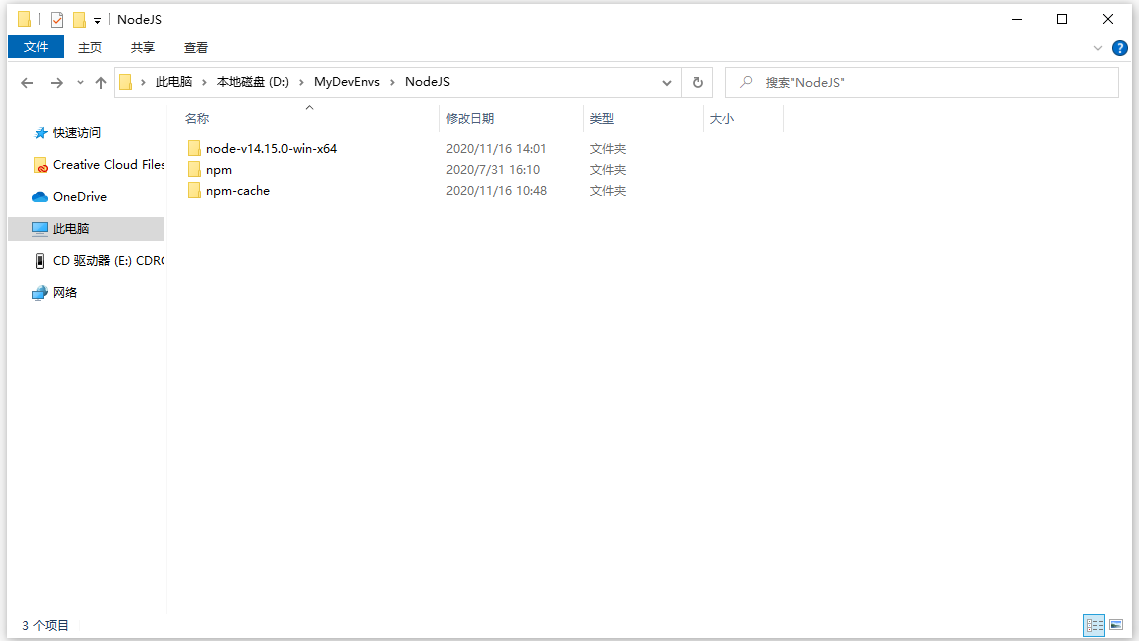Select 快速访问 in navigation pane
The height and width of the screenshot is (641, 1139).
pos(76,133)
